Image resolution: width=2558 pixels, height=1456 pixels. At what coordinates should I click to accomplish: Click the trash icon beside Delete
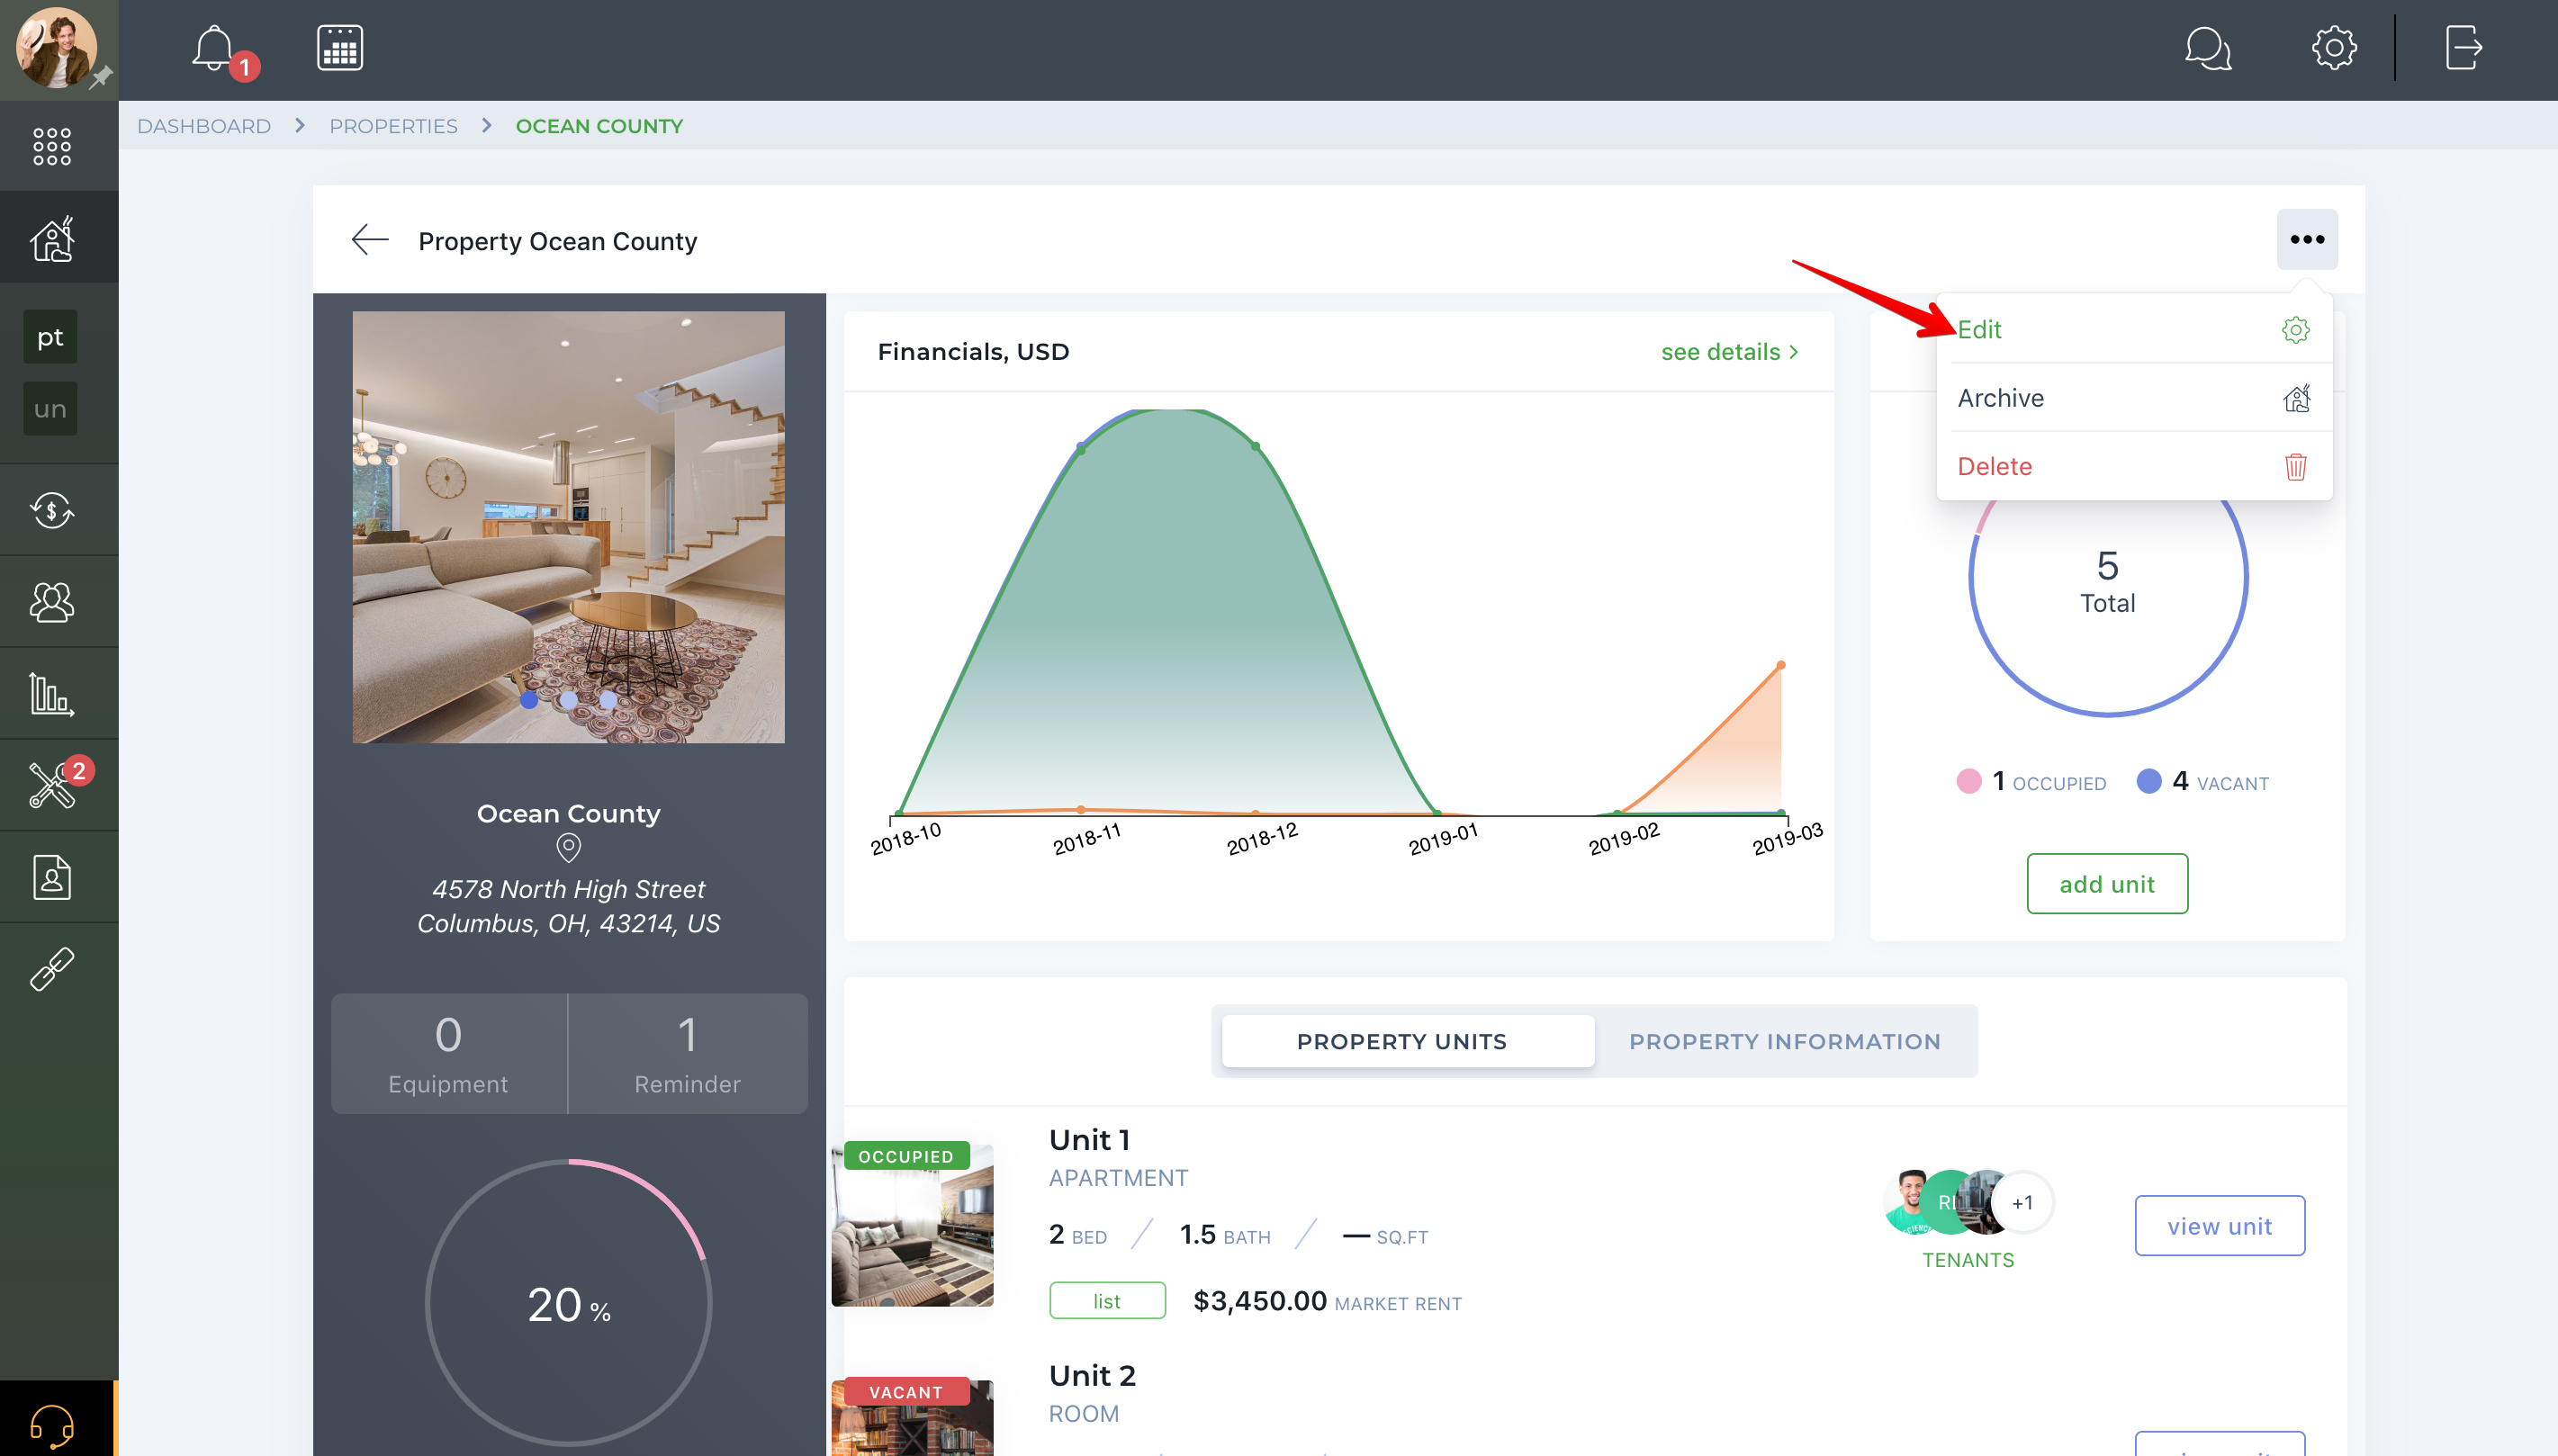(x=2295, y=466)
